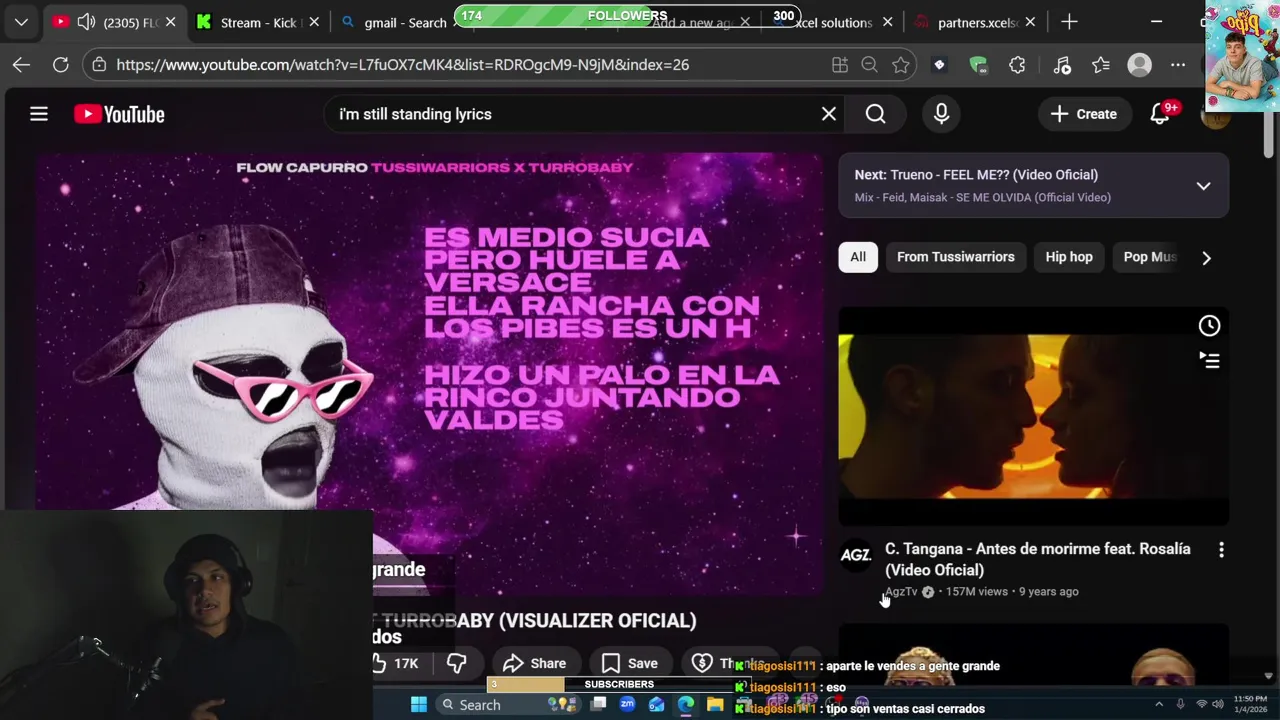Click the address bar URL
This screenshot has width=1280, height=720.
(x=402, y=65)
